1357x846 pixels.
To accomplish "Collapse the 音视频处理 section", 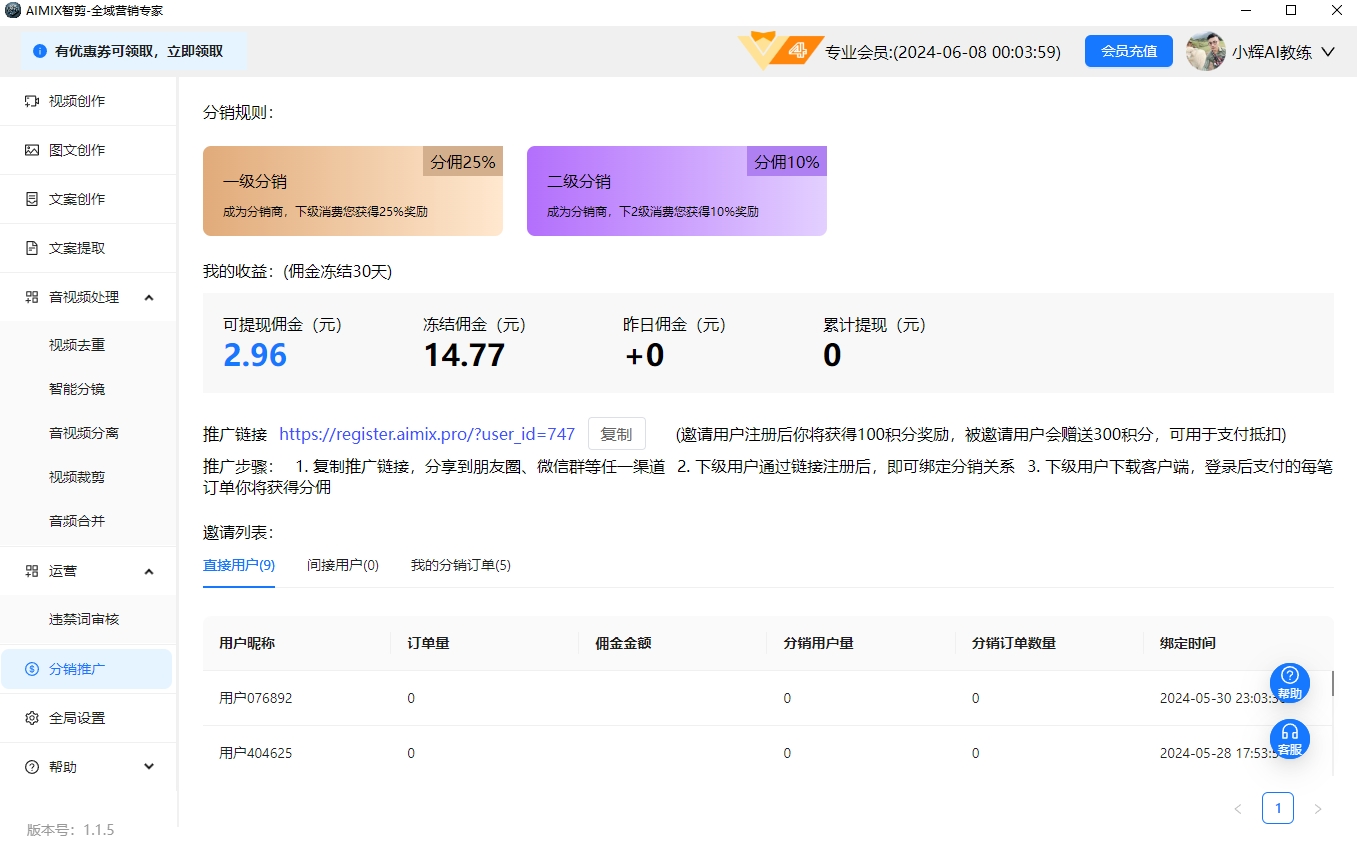I will point(149,297).
